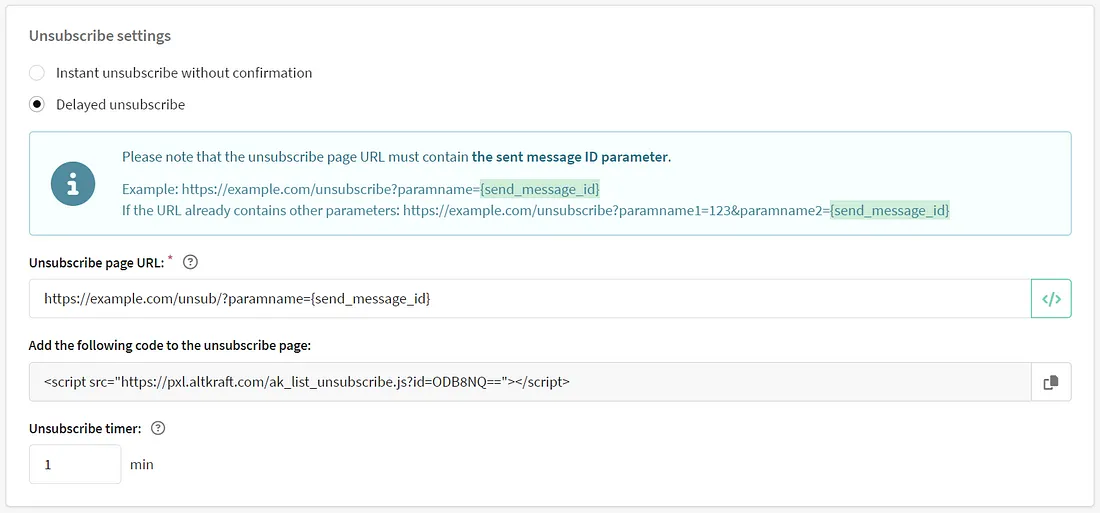The height and width of the screenshot is (513, 1100).
Task: Open help tooltip for Unsubscribe timer
Action: tap(158, 428)
